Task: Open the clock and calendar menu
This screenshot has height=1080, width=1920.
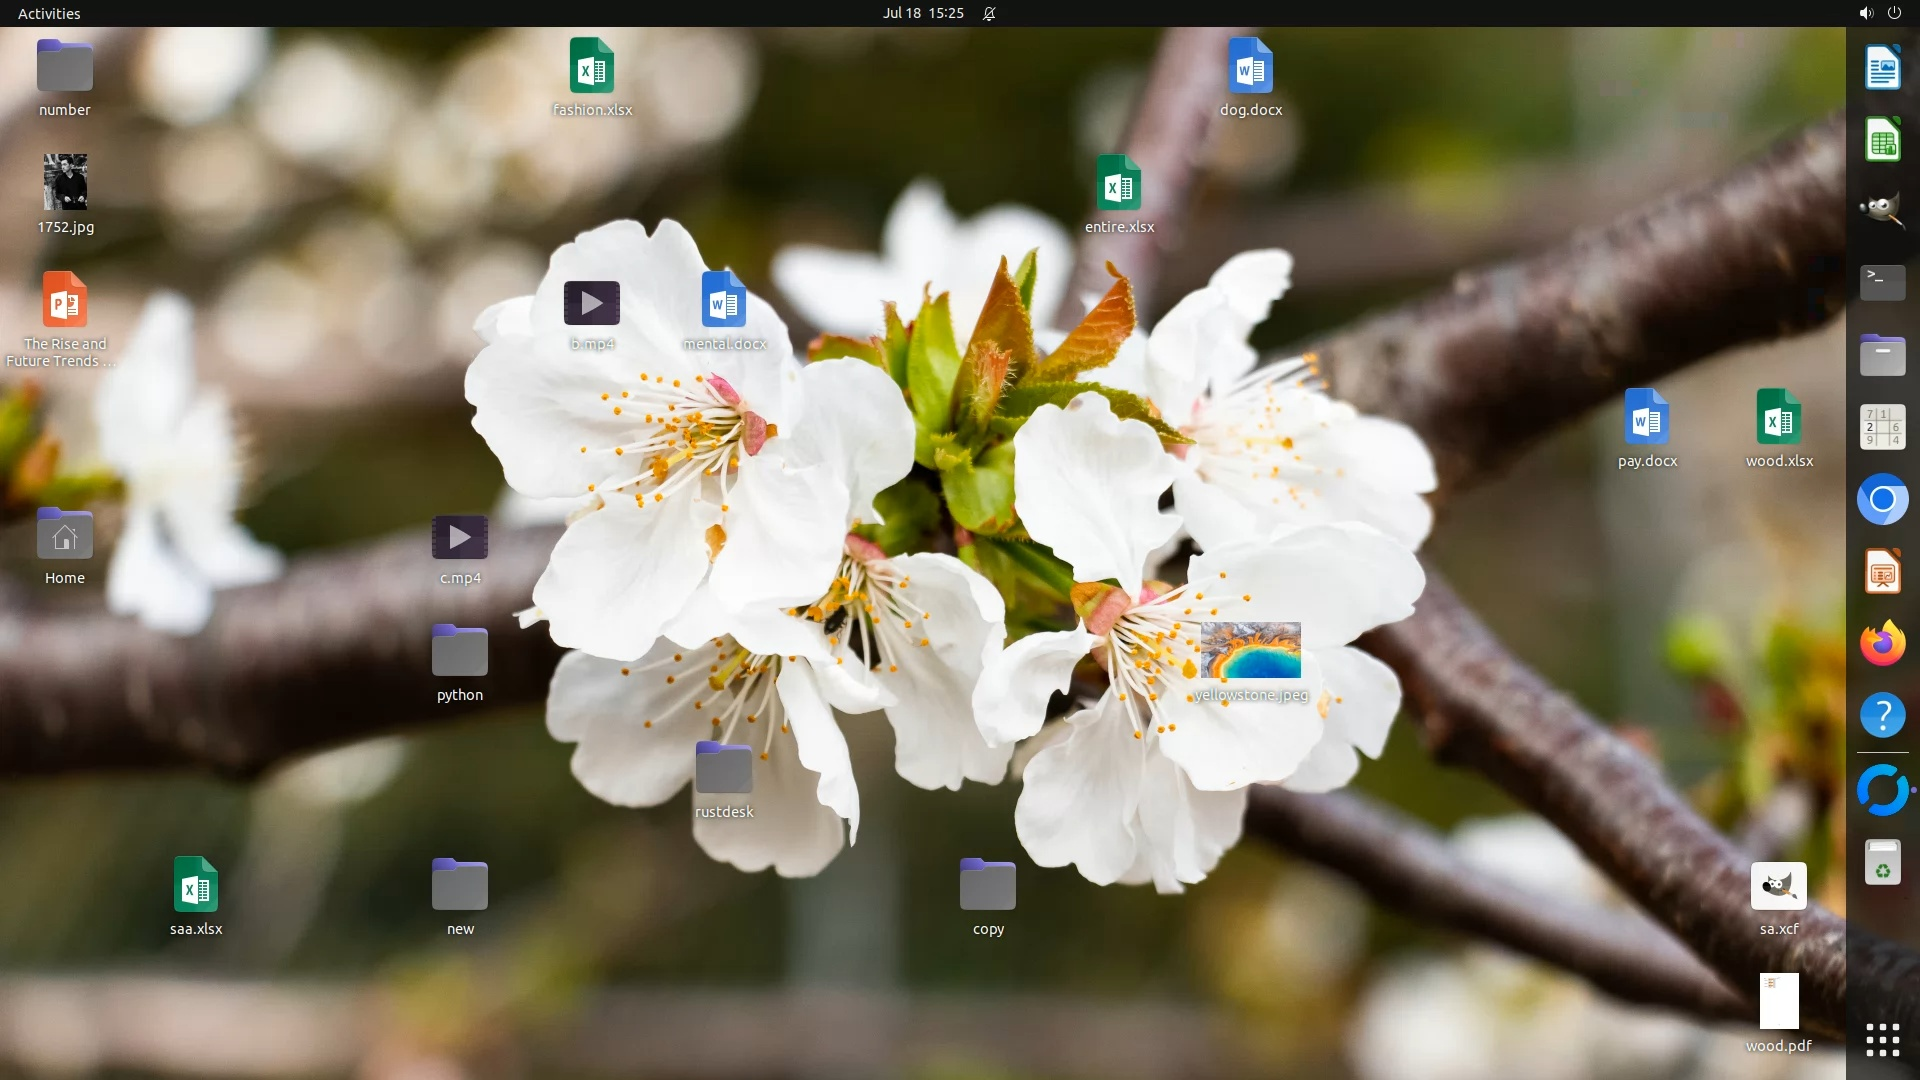Action: [x=922, y=13]
